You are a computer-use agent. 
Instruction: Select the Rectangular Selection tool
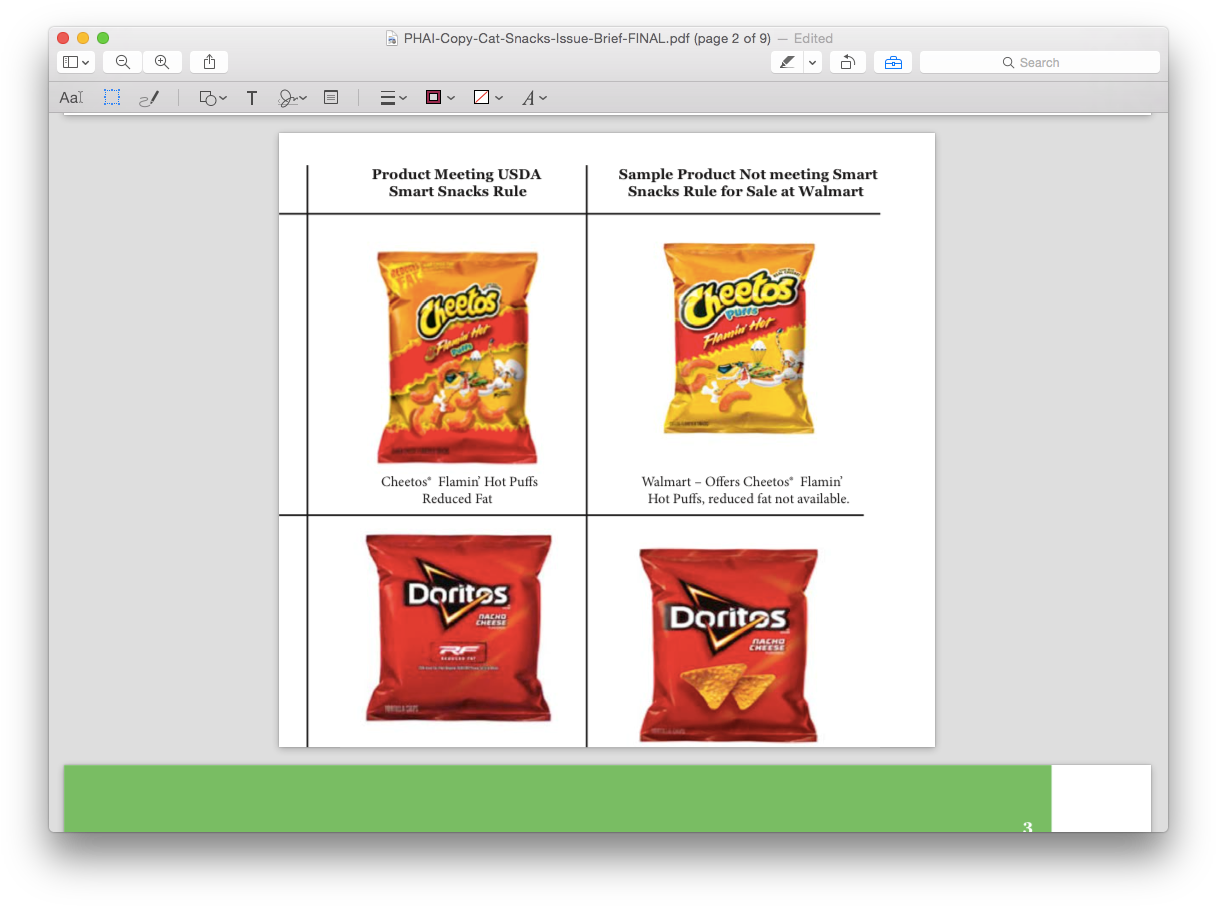click(x=111, y=97)
